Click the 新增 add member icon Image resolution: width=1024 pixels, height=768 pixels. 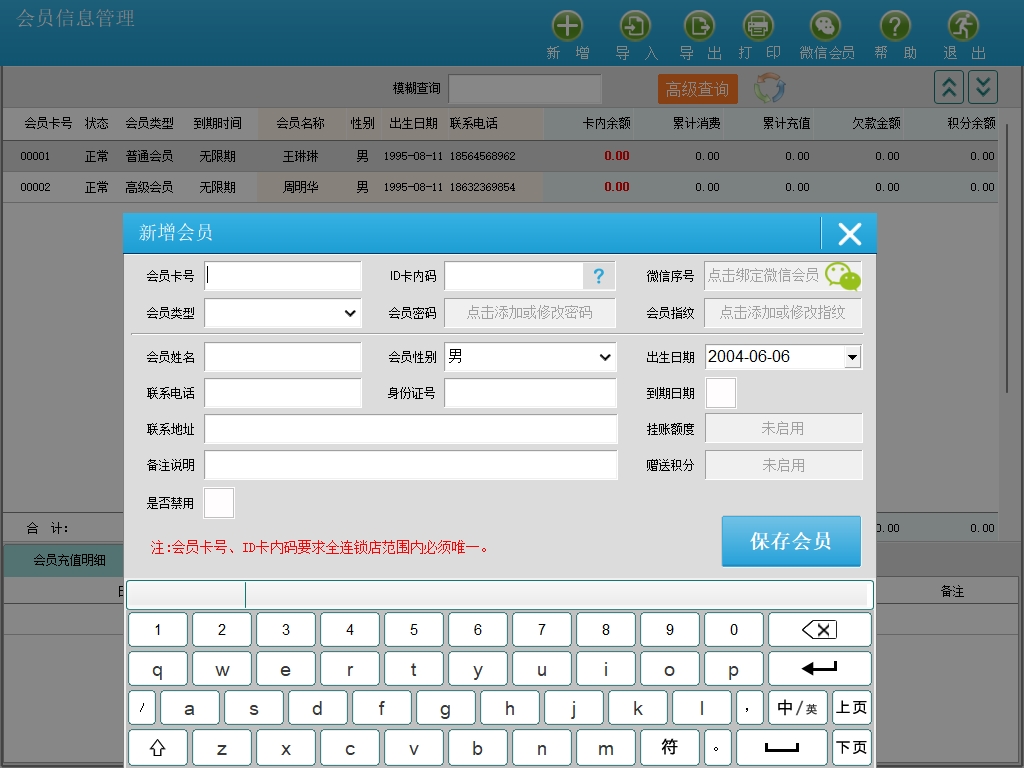point(567,27)
